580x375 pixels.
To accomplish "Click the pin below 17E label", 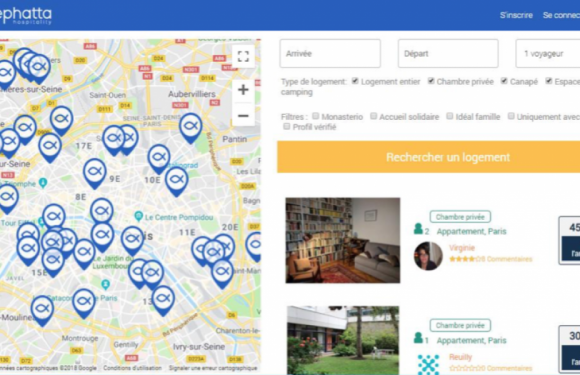I will click(95, 173).
